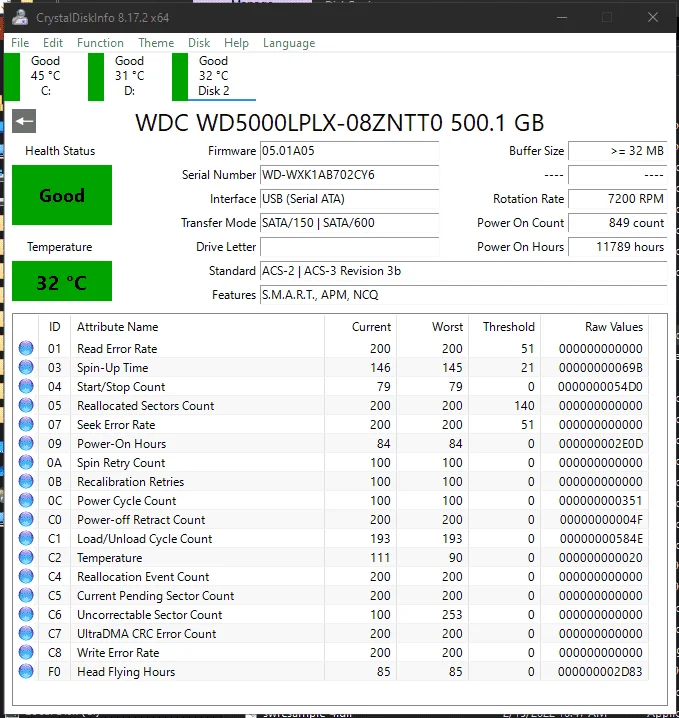Click raw value 0000000584E
The width and height of the screenshot is (679, 718).
601,538
